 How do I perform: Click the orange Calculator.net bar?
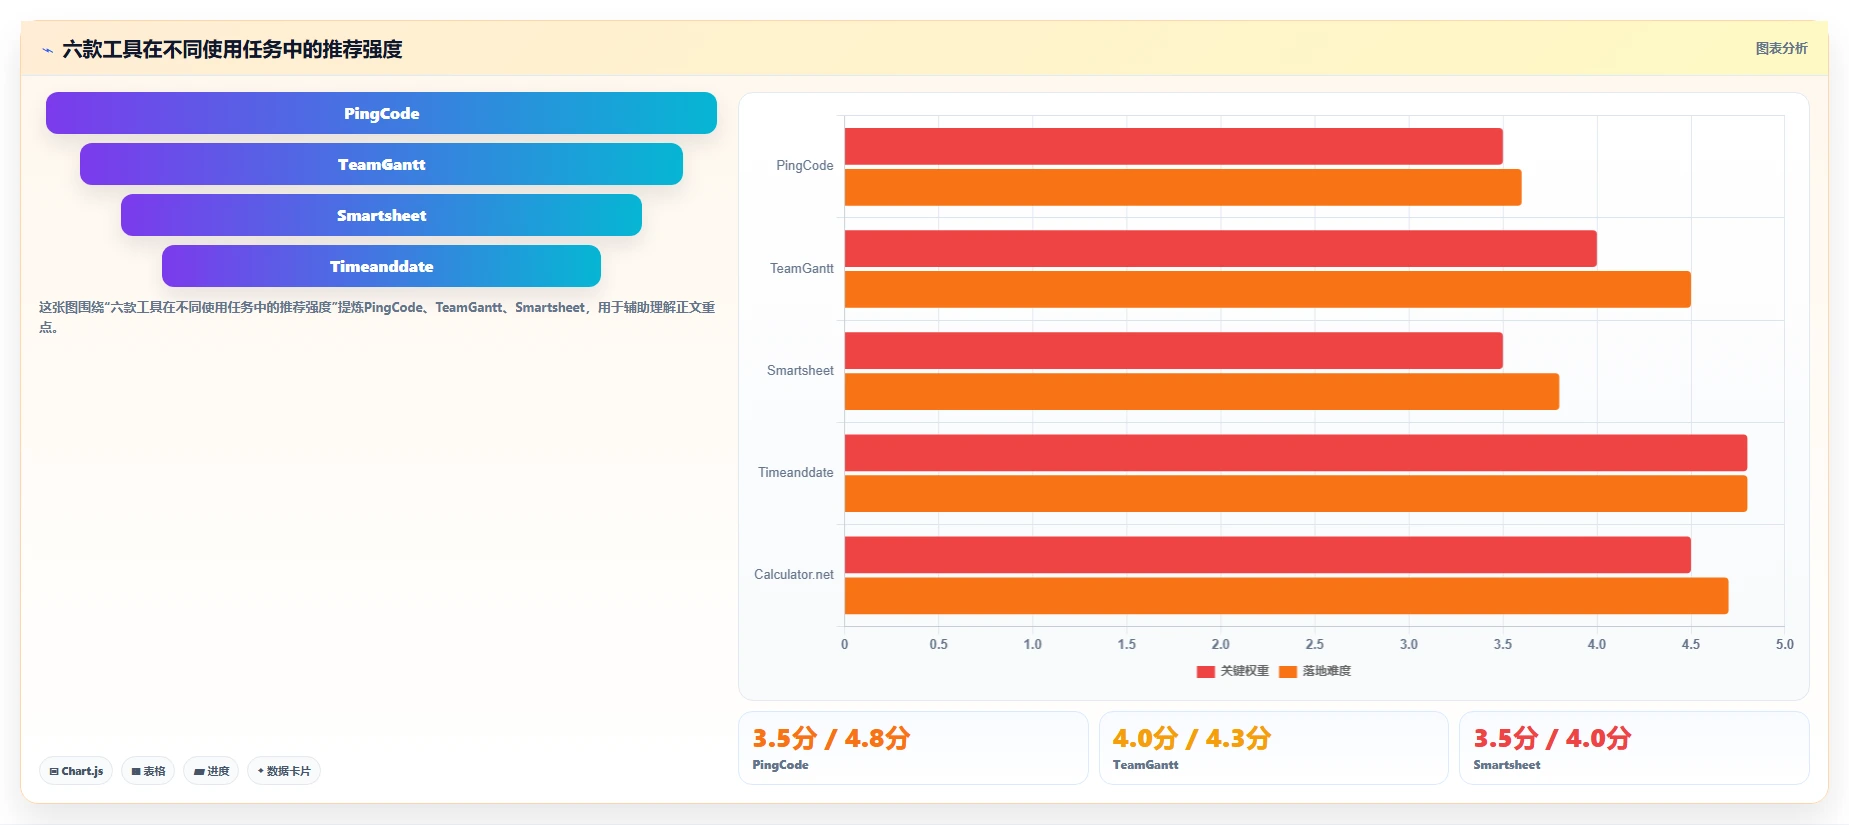1286,595
